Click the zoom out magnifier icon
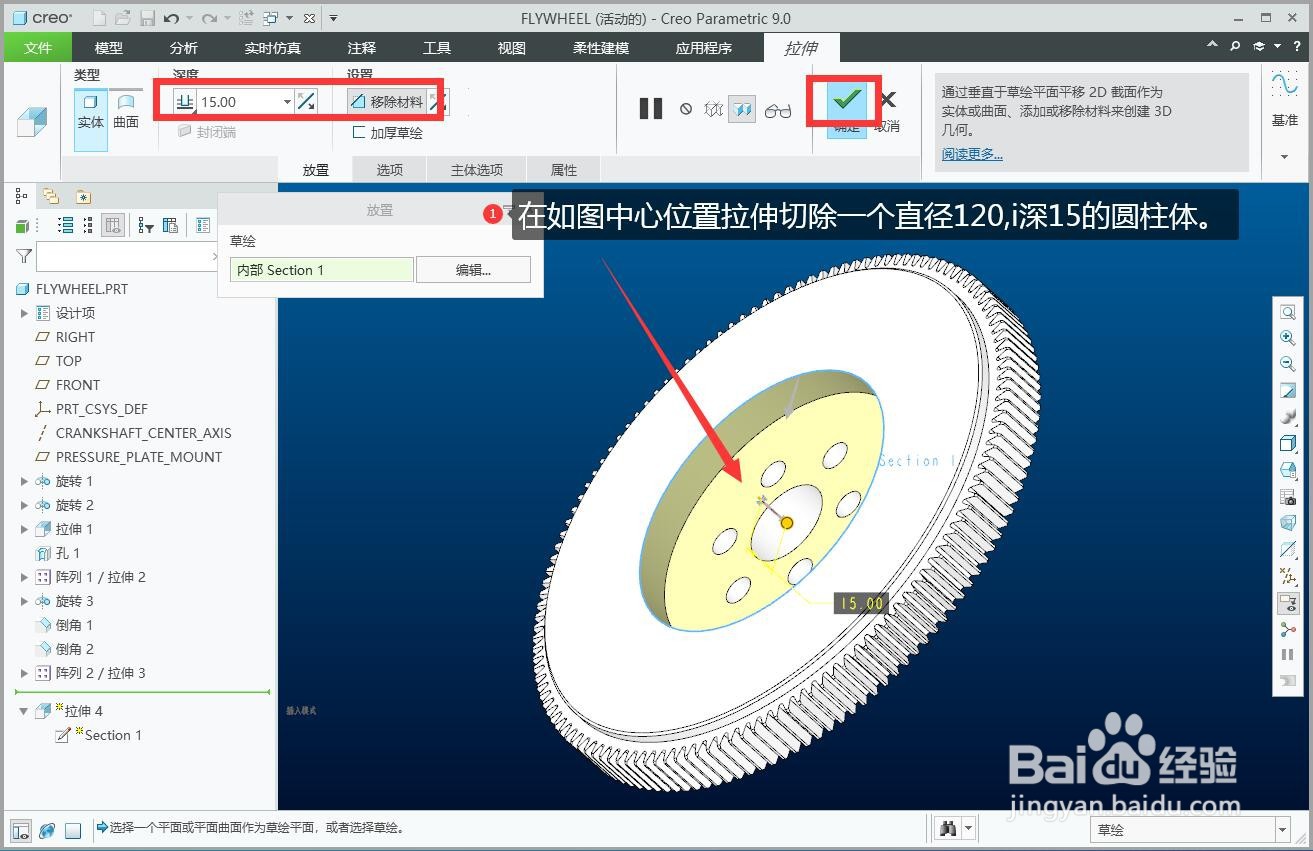1313x851 pixels. [1288, 364]
